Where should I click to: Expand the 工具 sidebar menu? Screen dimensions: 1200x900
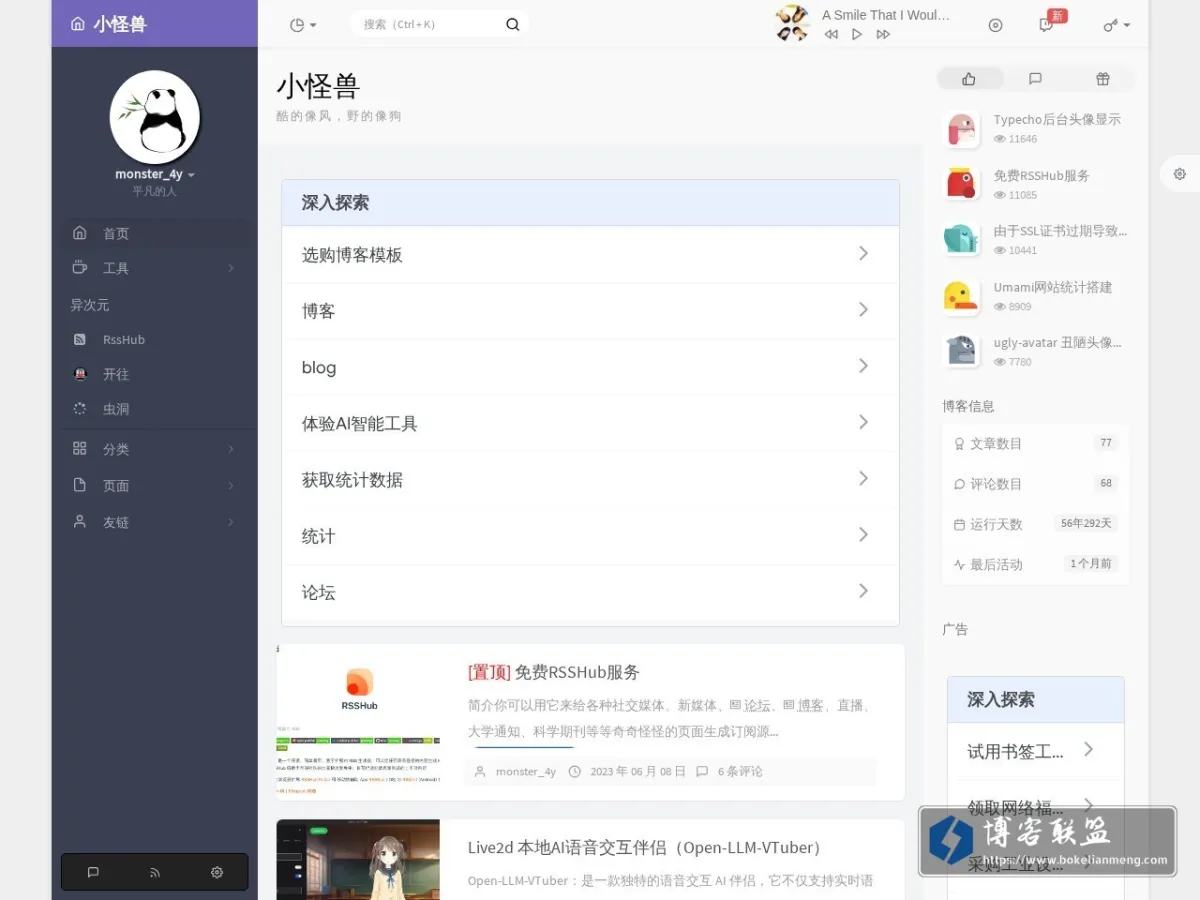click(x=155, y=268)
